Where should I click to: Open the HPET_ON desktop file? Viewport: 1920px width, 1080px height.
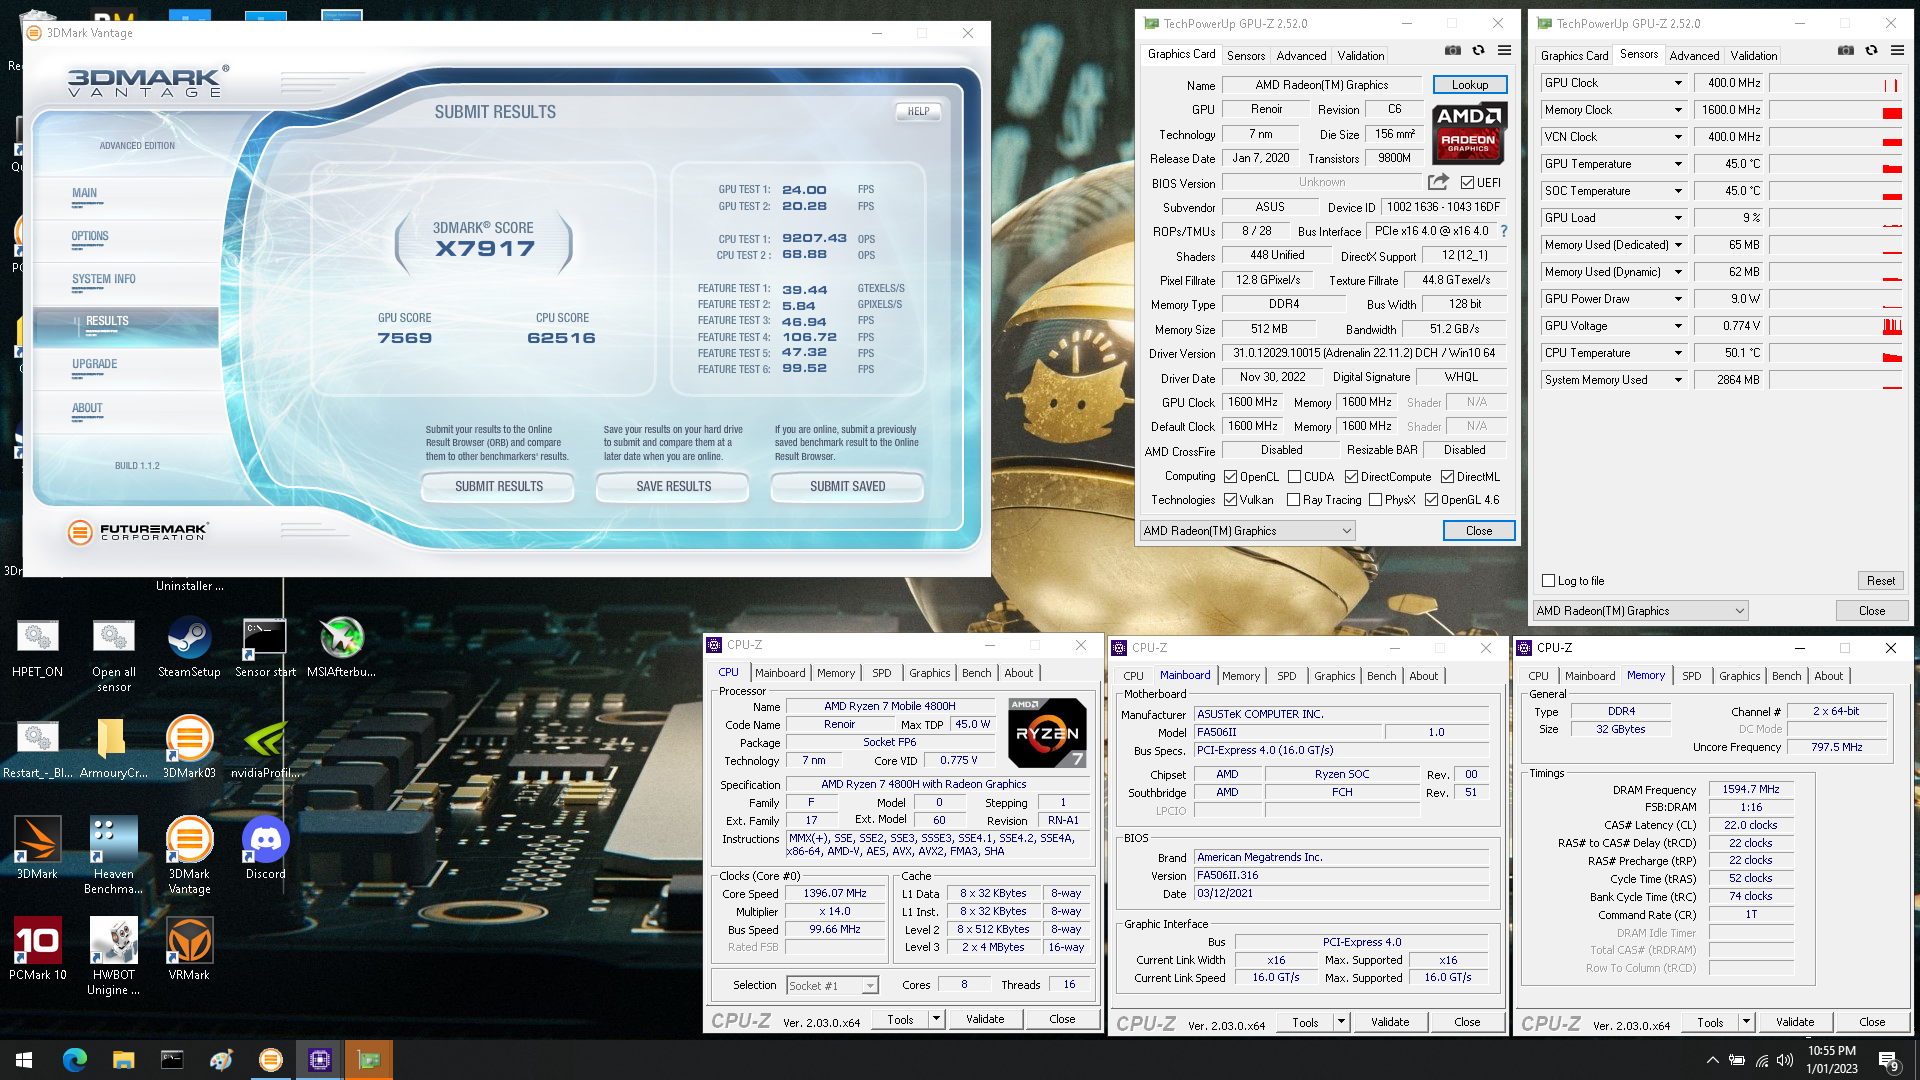click(x=38, y=649)
